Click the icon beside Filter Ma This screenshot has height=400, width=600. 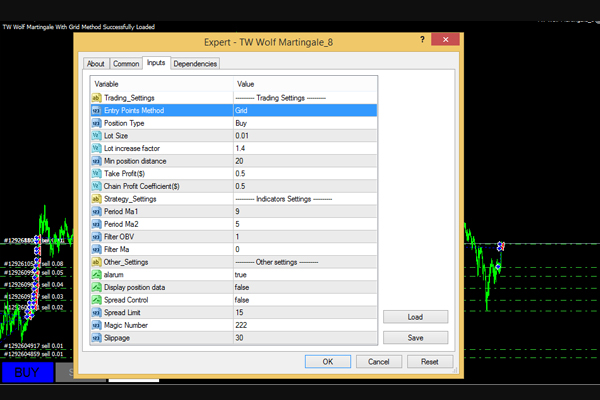point(96,250)
